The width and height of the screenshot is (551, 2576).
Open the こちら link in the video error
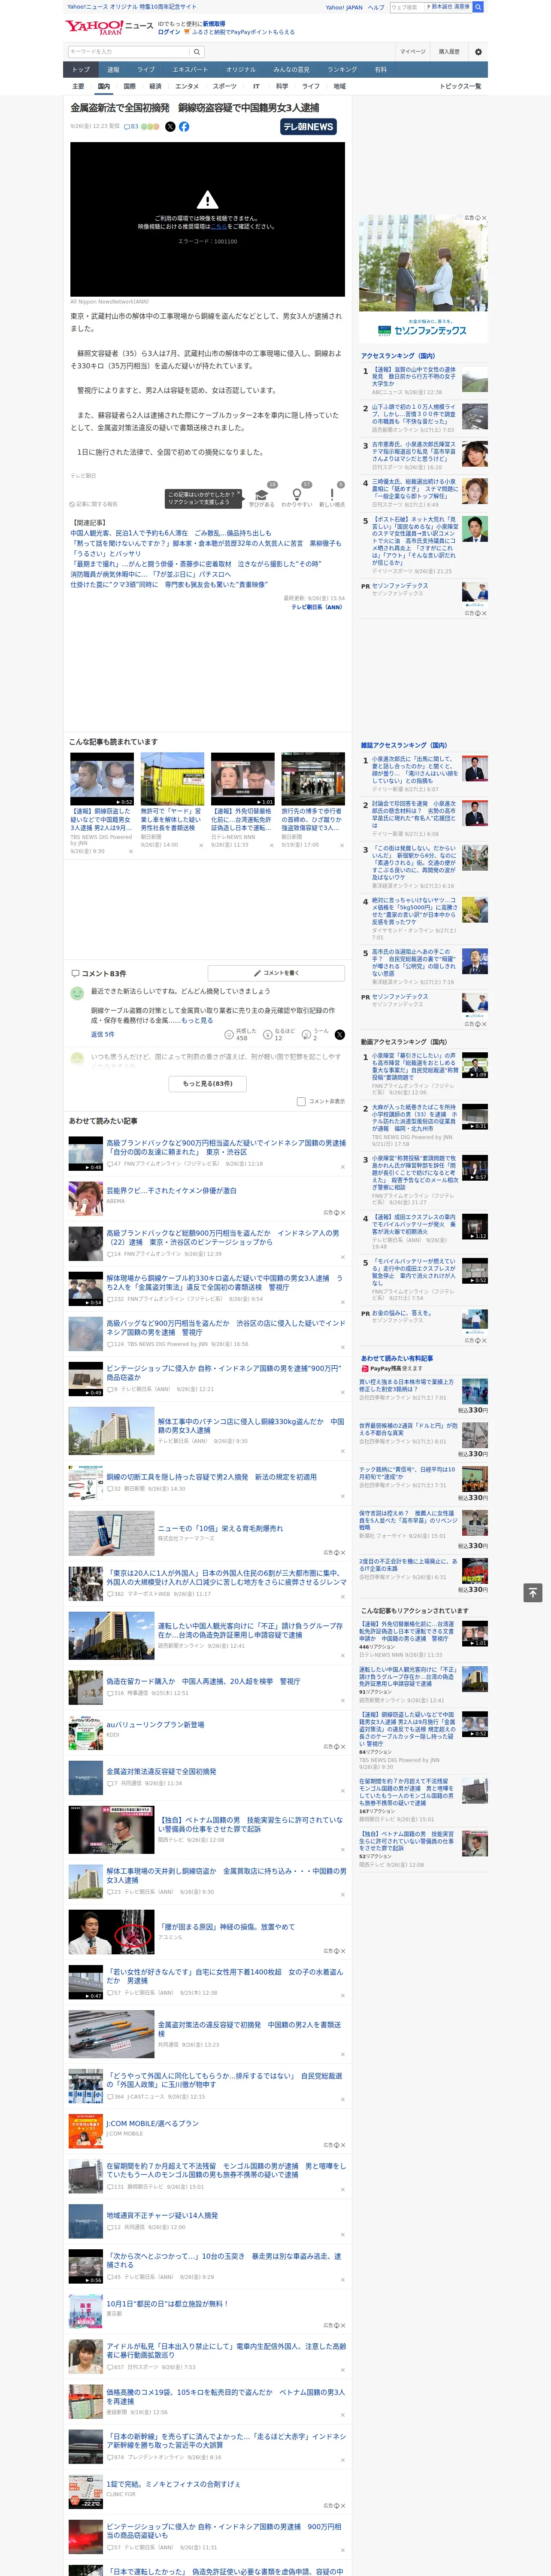pos(218,227)
